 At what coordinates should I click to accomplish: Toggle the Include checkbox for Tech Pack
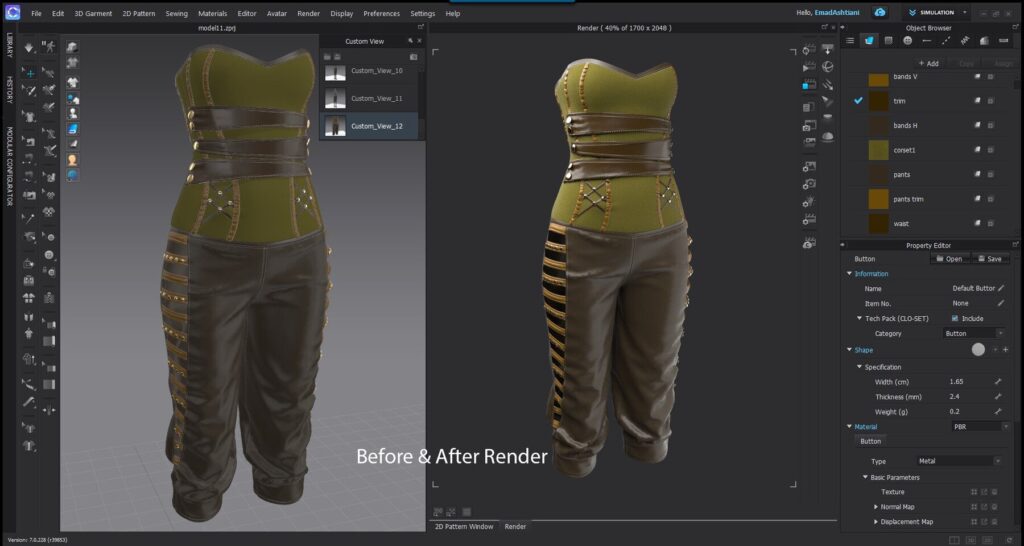tap(955, 318)
